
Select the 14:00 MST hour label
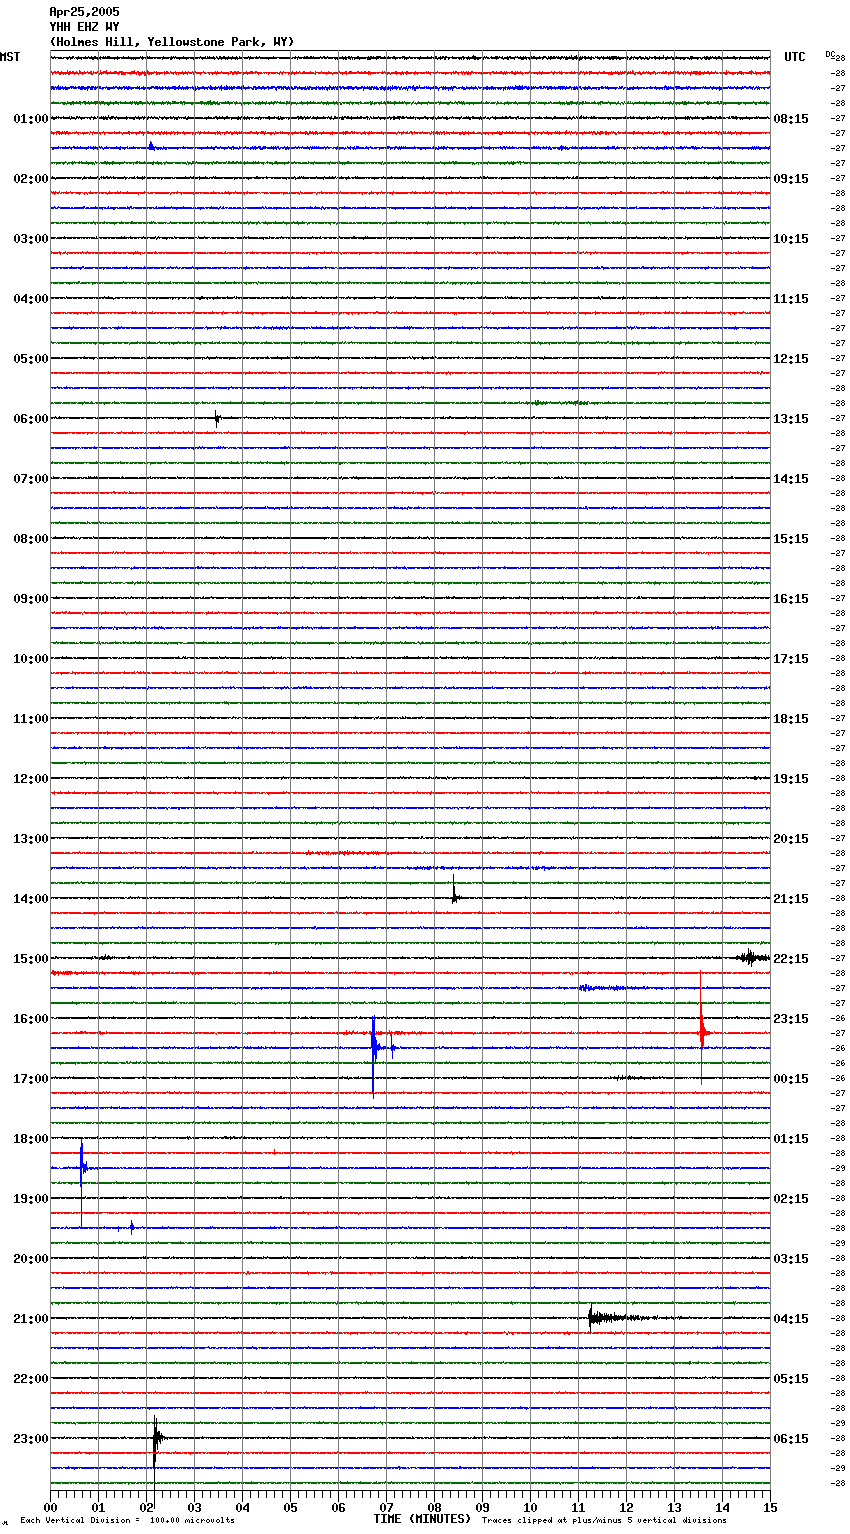coord(30,899)
